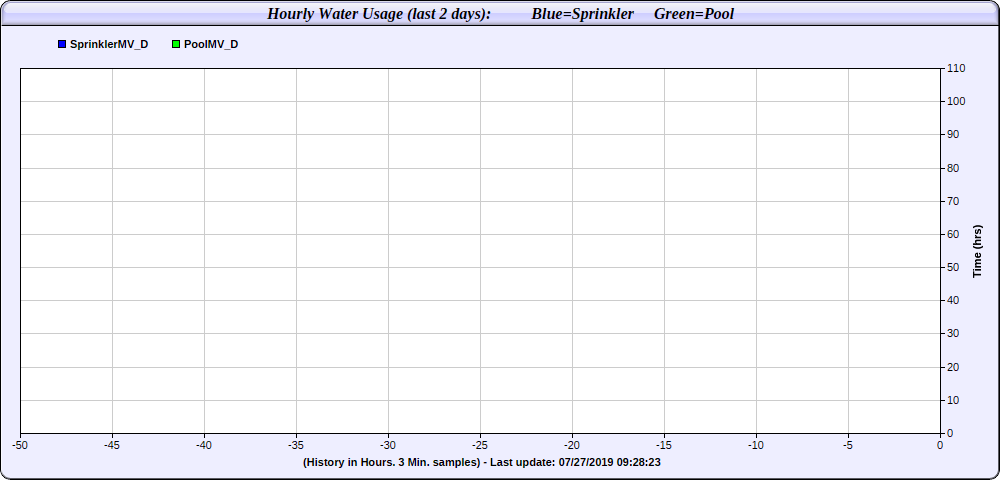
Task: Click the -15 label on the x-axis
Action: point(664,445)
